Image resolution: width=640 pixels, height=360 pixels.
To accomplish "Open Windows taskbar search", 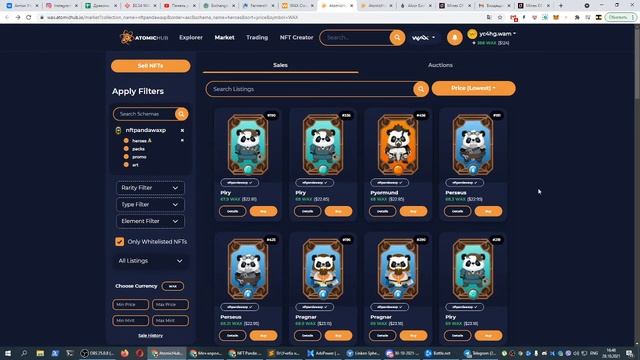I will coord(24,353).
